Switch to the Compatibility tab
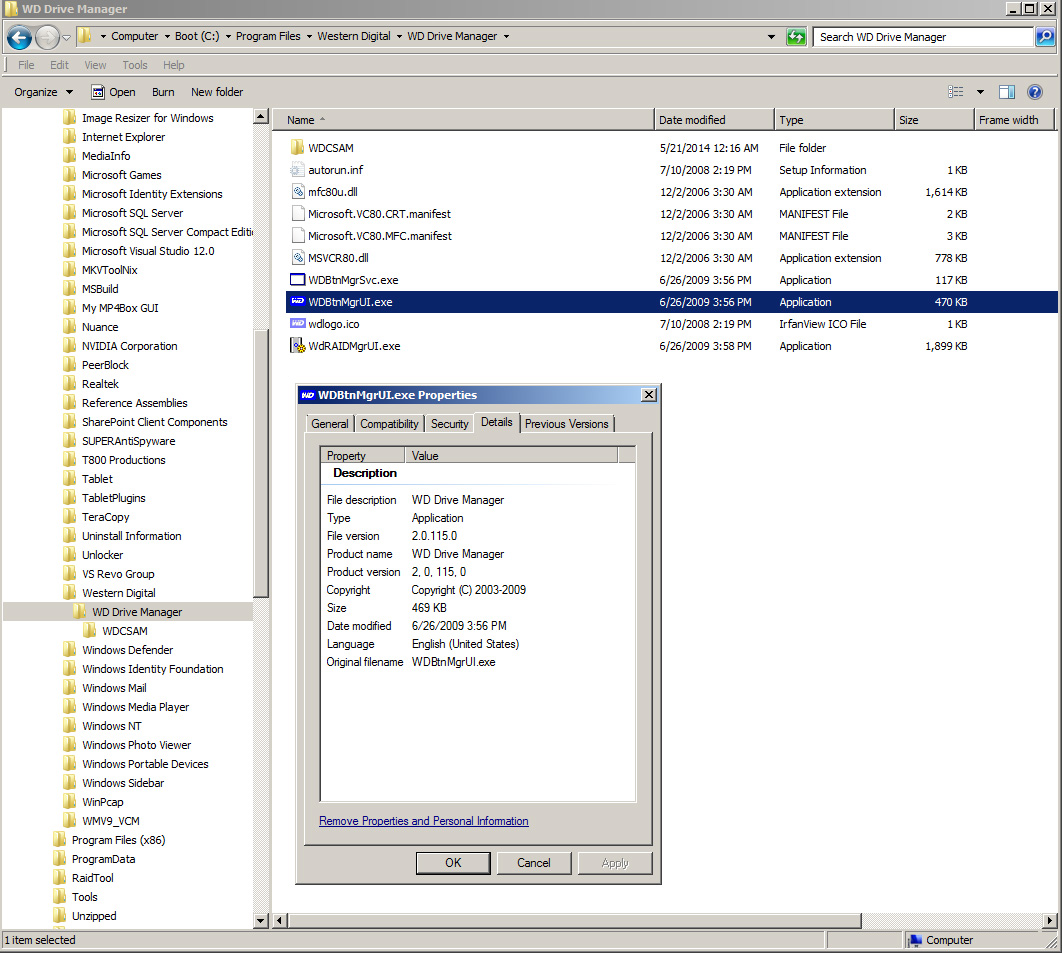Image resolution: width=1062 pixels, height=953 pixels. (389, 424)
